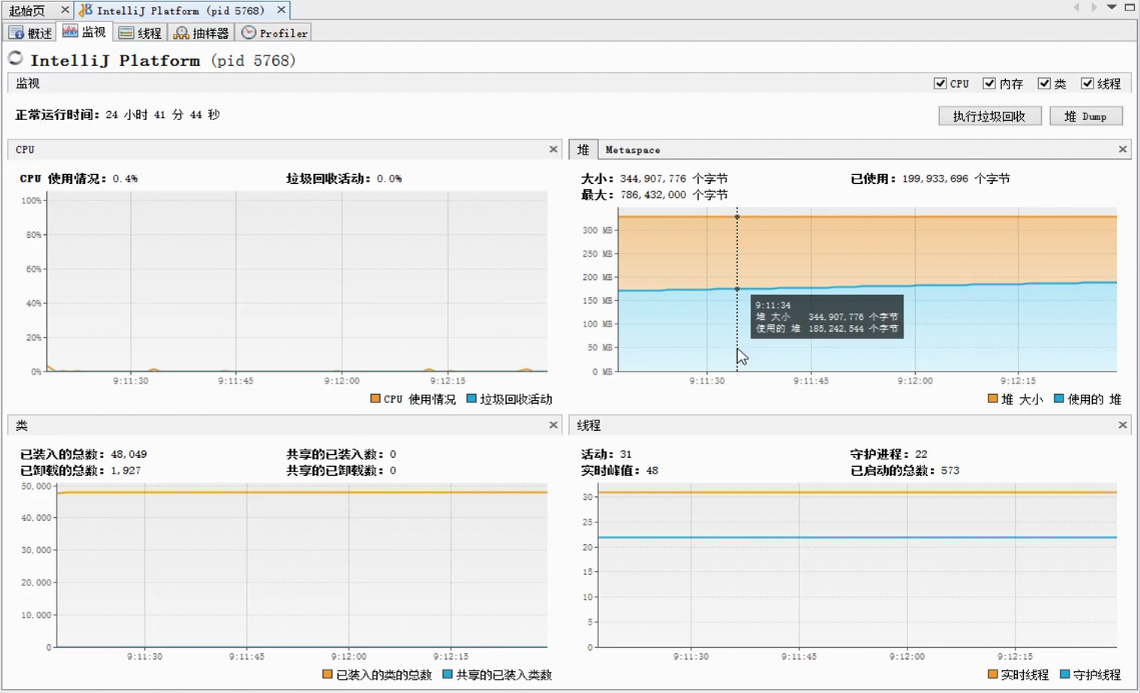The width and height of the screenshot is (1140, 693).
Task: Toggle the 线程 threads checkbox
Action: [x=1087, y=84]
